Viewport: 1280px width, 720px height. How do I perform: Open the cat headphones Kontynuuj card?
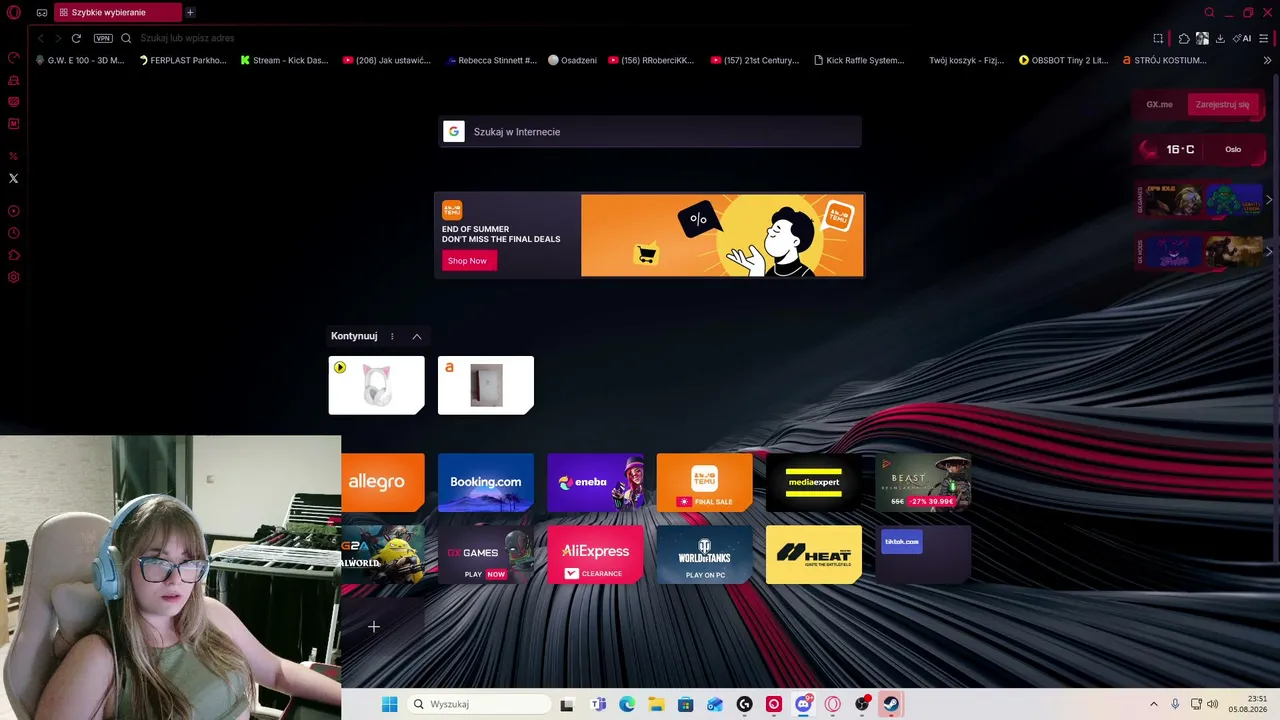[377, 385]
